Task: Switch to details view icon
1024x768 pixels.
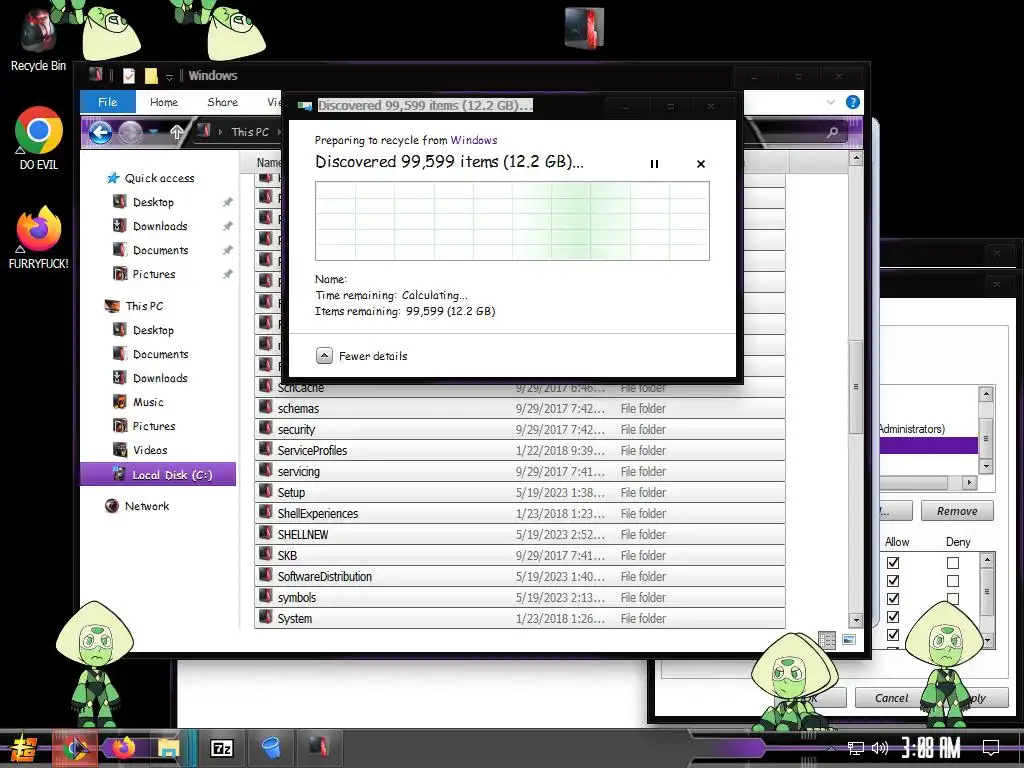Action: [x=827, y=640]
